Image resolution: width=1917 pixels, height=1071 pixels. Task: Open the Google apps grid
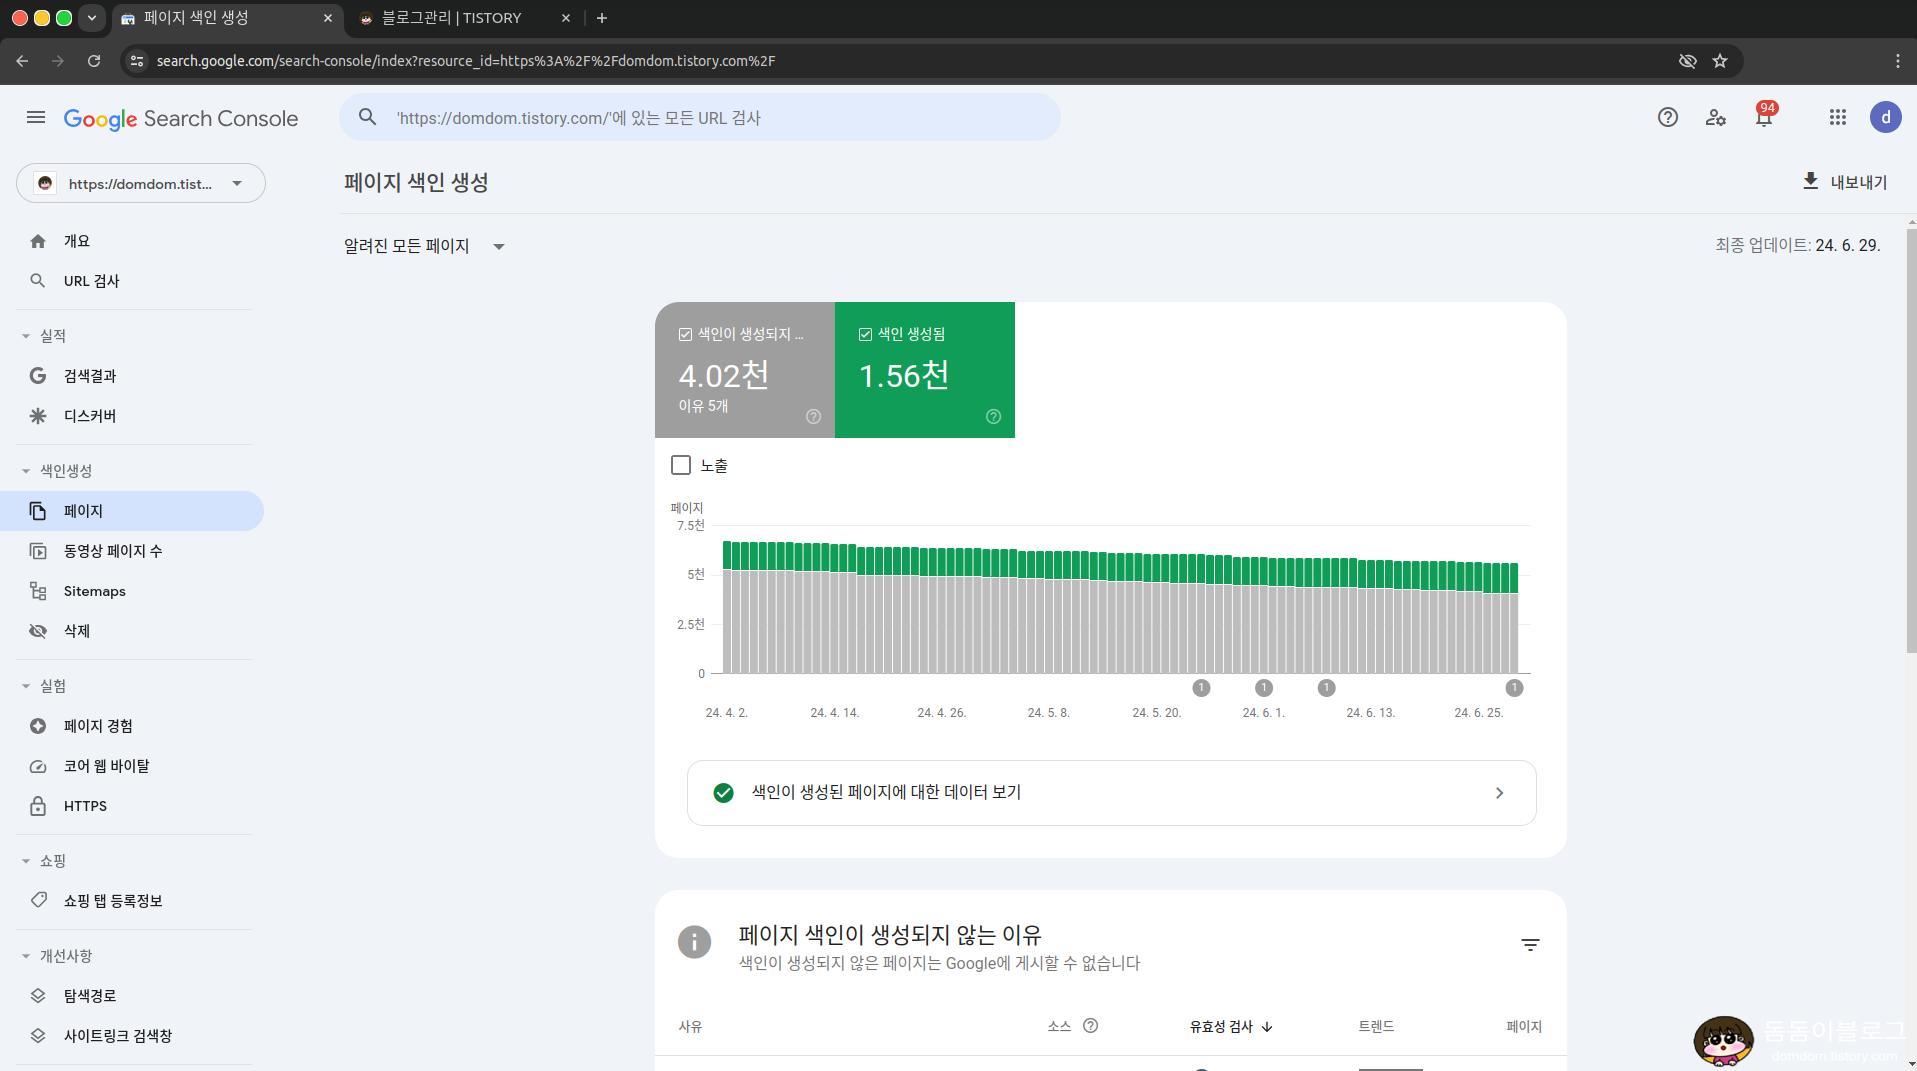[1837, 118]
